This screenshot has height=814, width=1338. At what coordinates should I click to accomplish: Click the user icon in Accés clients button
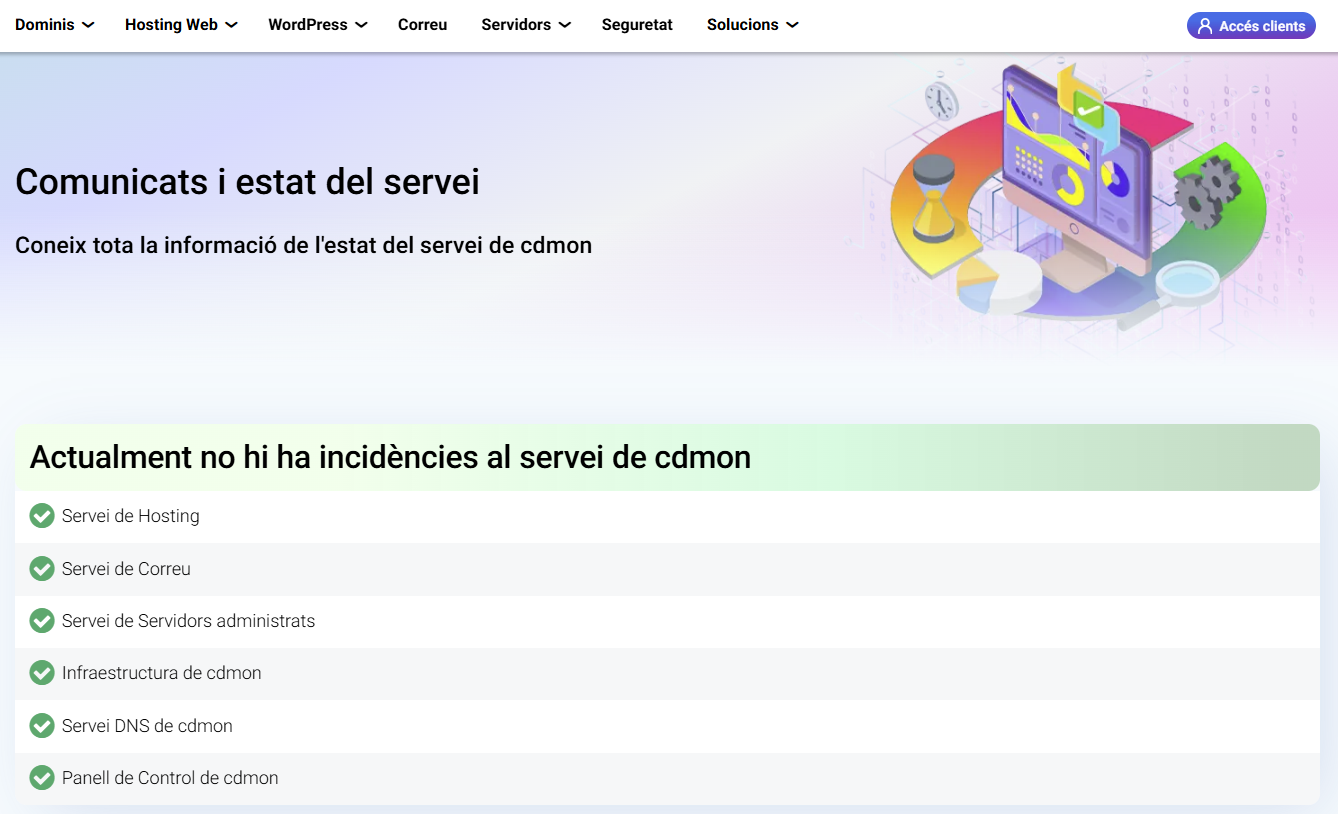point(1205,26)
